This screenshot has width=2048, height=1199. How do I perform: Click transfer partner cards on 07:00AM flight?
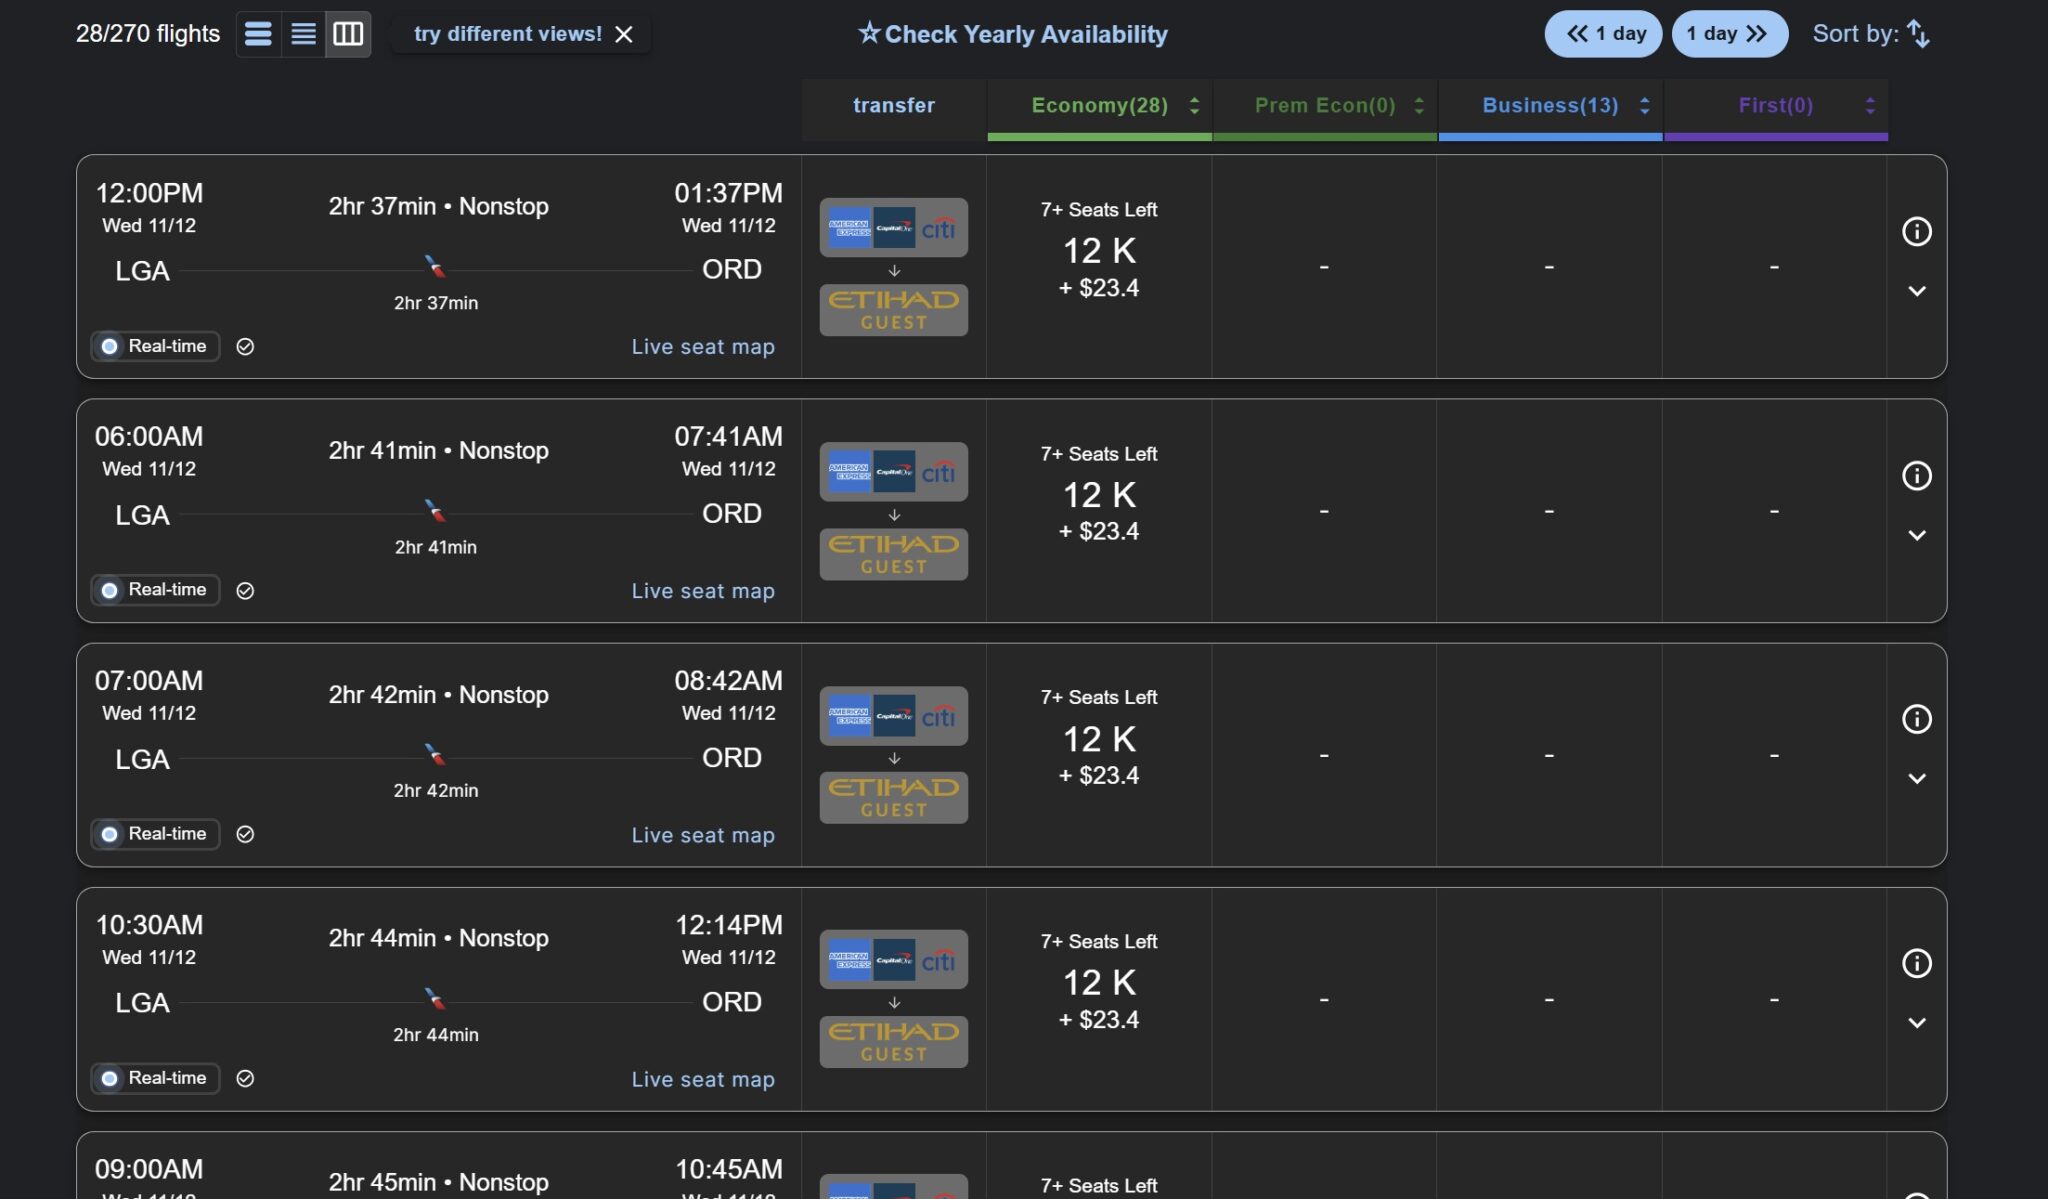894,716
